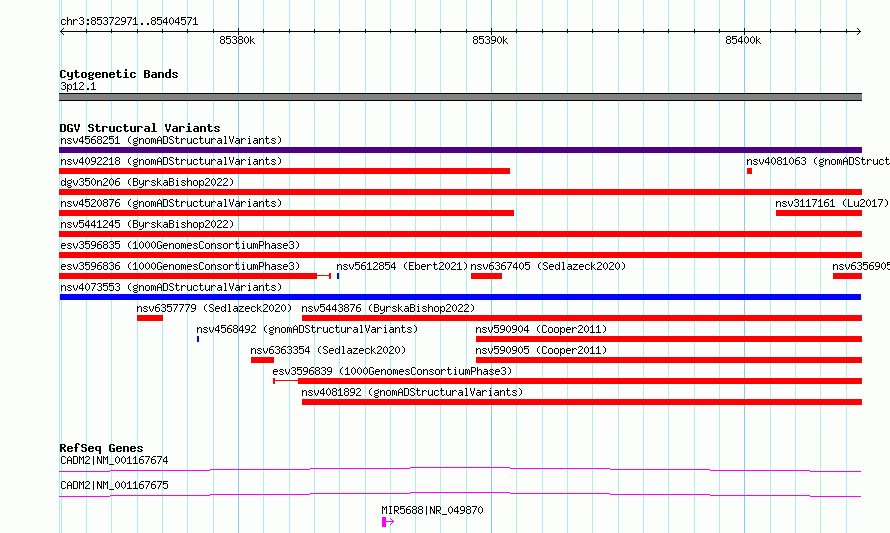Click the MIR5688 gene arrow glyph

(x=388, y=522)
